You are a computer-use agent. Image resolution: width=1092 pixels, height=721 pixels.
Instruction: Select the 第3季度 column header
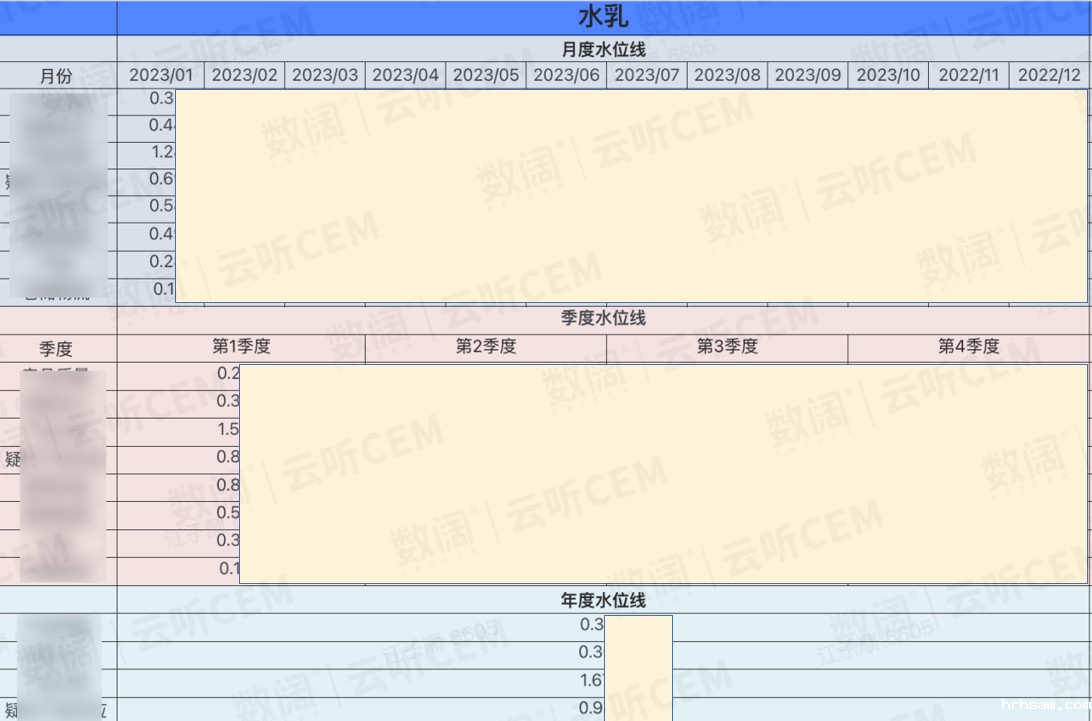point(727,347)
